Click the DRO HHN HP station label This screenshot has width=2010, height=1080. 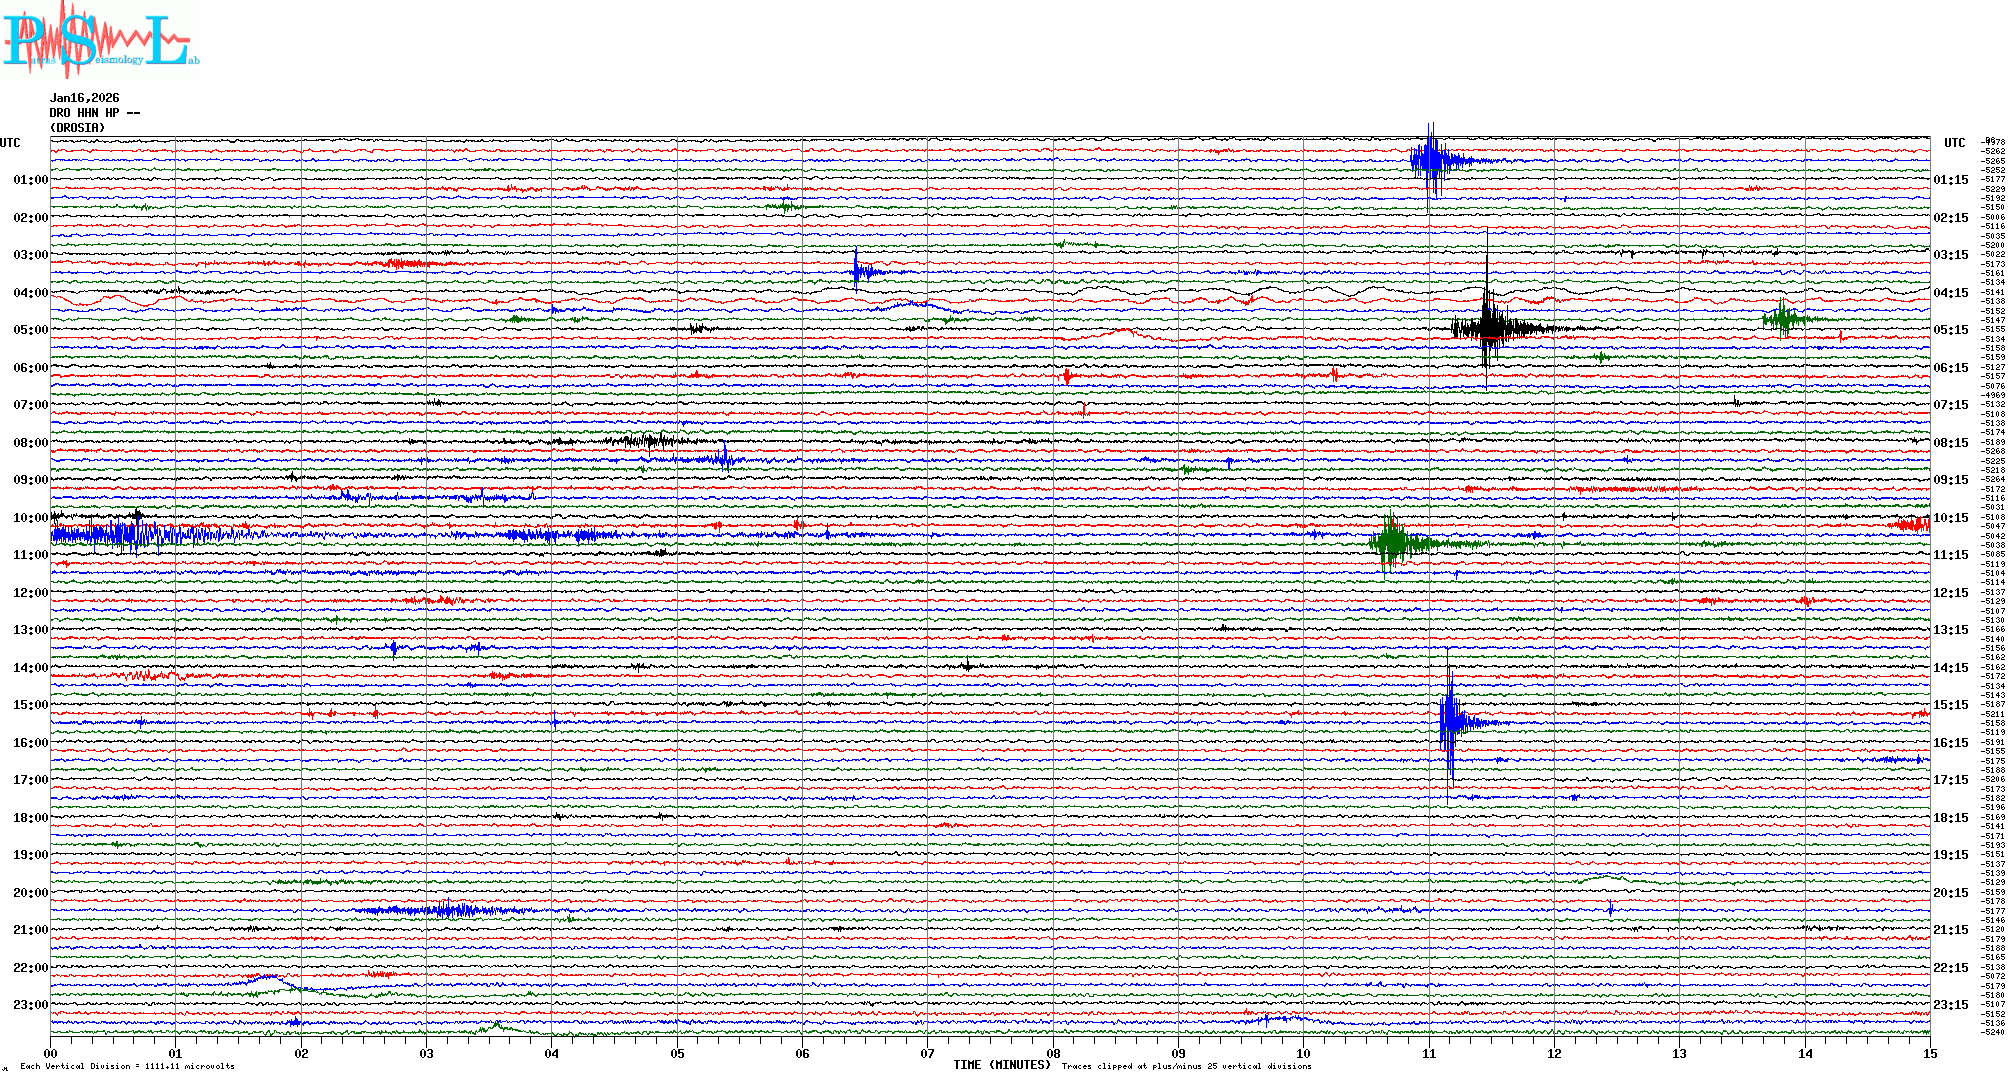point(94,113)
